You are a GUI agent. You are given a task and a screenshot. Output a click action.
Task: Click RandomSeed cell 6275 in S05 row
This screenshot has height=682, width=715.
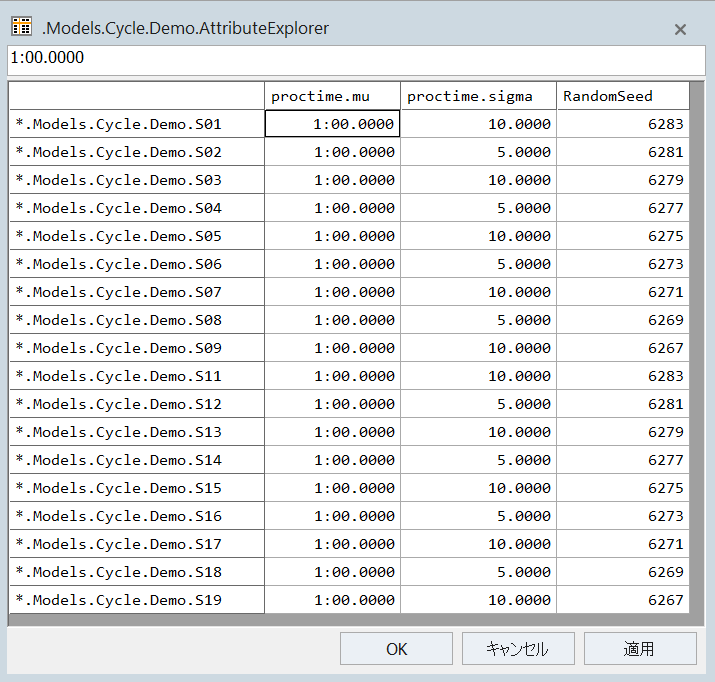click(623, 236)
